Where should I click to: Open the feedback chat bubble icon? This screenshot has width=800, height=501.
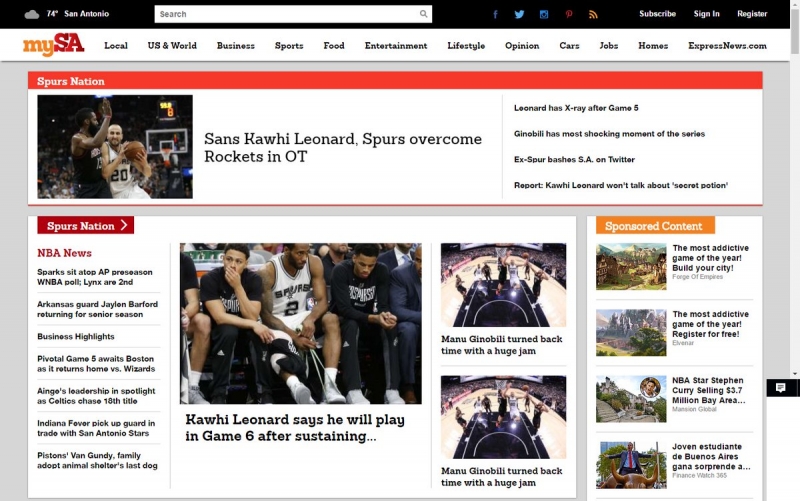coord(780,388)
